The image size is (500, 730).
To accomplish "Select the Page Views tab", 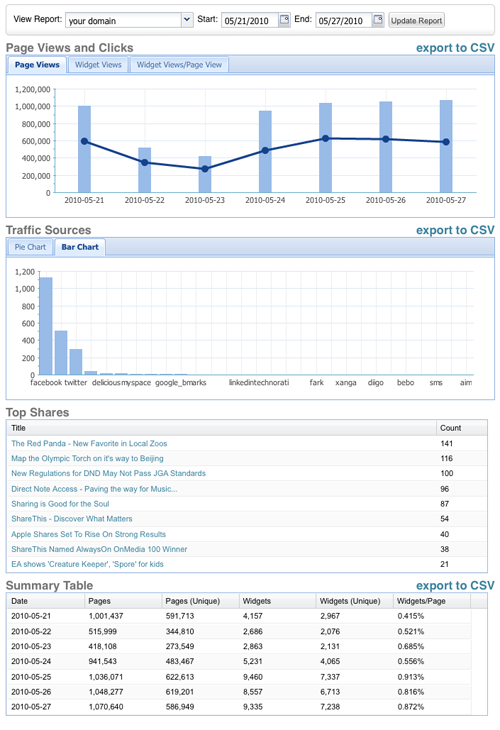I will (x=37, y=65).
